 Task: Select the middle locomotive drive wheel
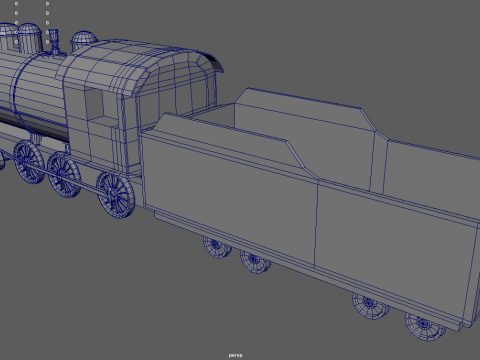[x=64, y=174]
